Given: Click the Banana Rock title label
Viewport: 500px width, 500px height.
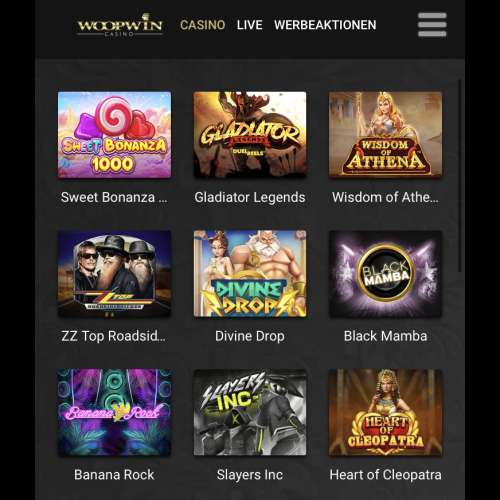Looking at the screenshot, I should (114, 475).
